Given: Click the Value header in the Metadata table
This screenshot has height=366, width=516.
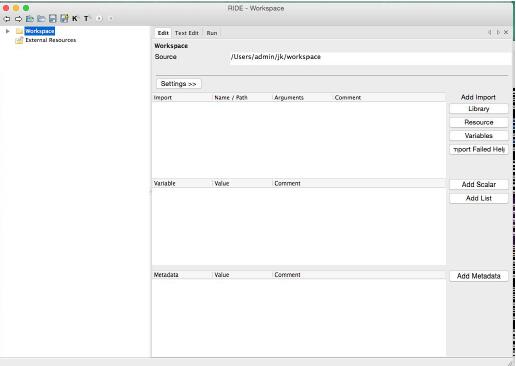Looking at the screenshot, I should pyautogui.click(x=243, y=275).
